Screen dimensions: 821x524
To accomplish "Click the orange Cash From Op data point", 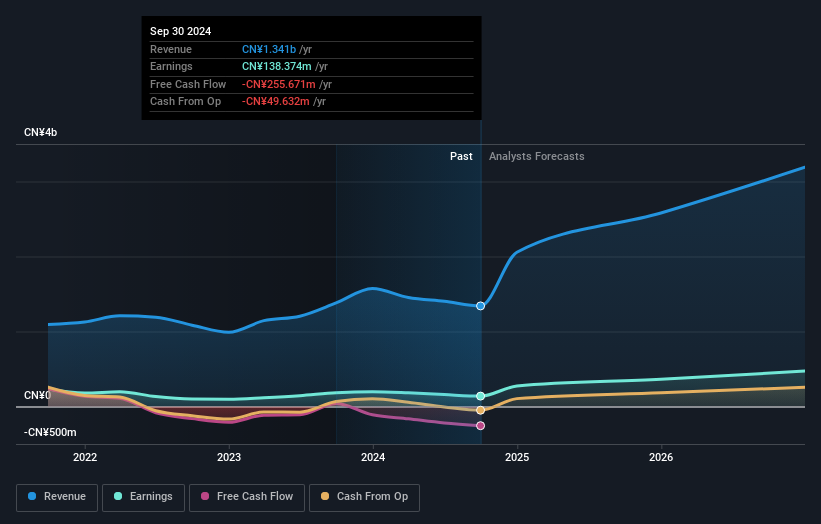I will click(x=480, y=410).
